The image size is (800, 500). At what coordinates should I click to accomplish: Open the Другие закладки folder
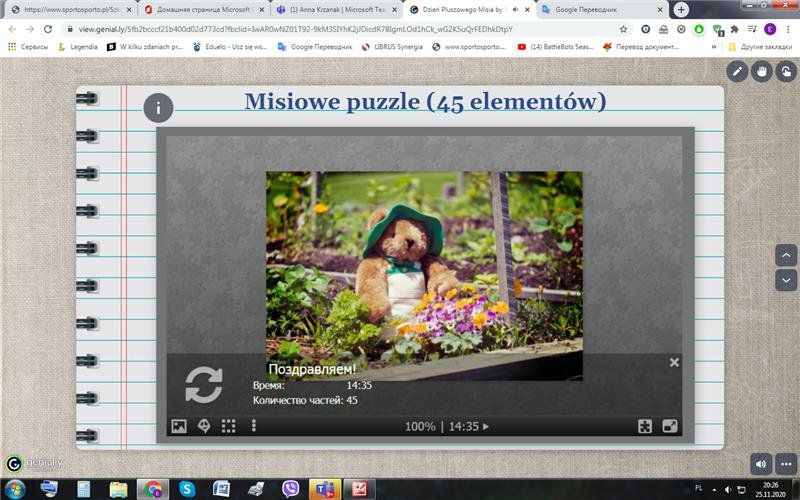[x=760, y=46]
